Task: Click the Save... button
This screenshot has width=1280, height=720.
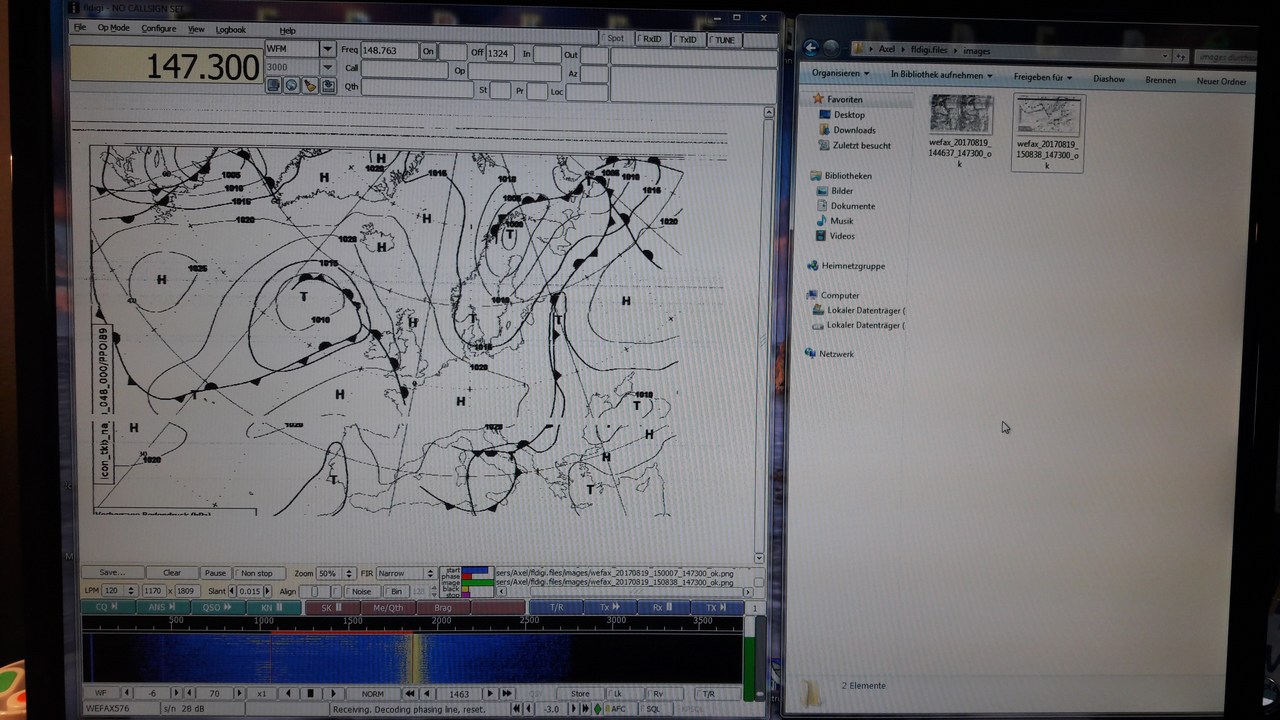Action: click(x=112, y=573)
